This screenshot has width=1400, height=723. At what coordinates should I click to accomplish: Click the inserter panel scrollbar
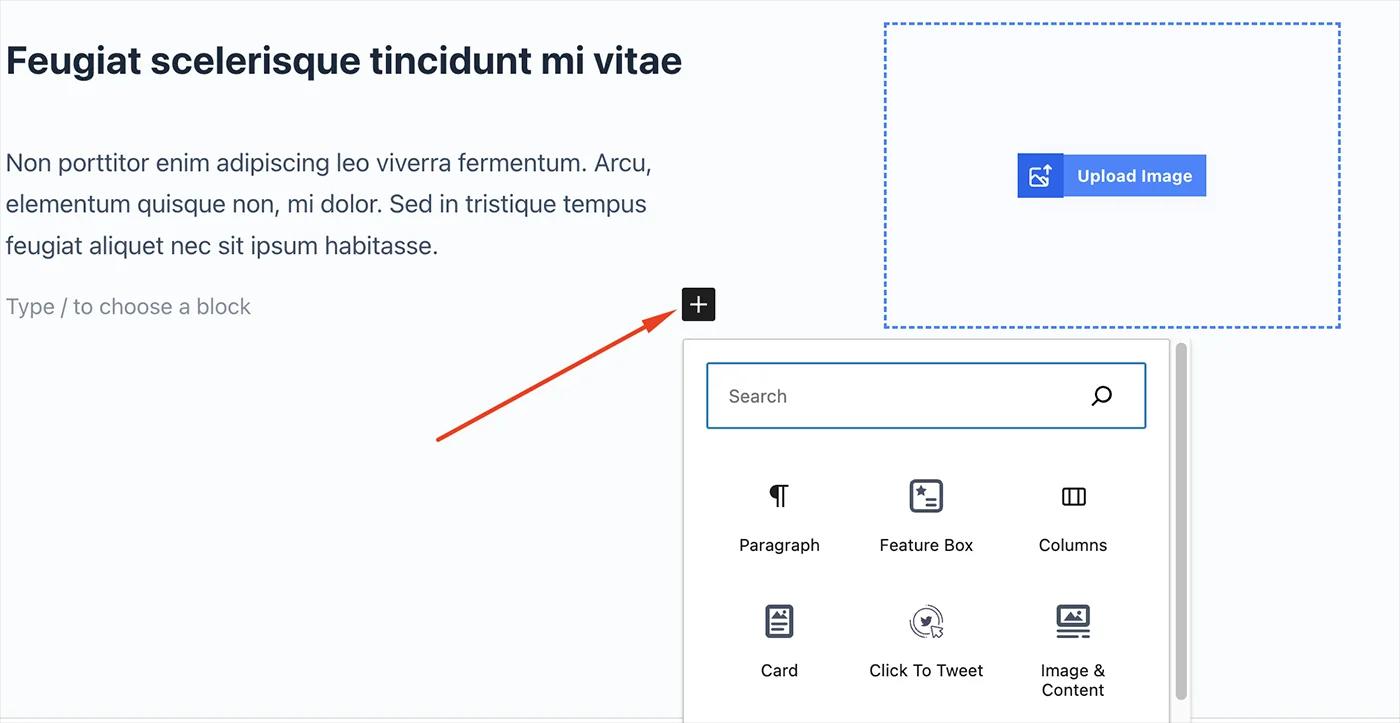click(1180, 520)
